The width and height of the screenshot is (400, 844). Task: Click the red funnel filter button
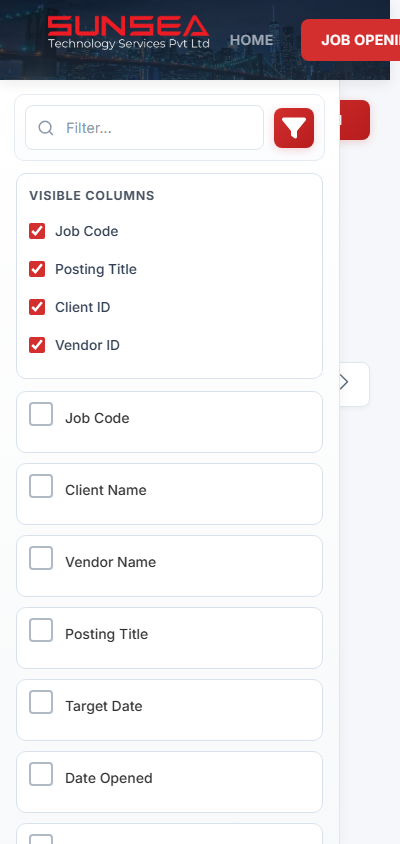click(294, 128)
